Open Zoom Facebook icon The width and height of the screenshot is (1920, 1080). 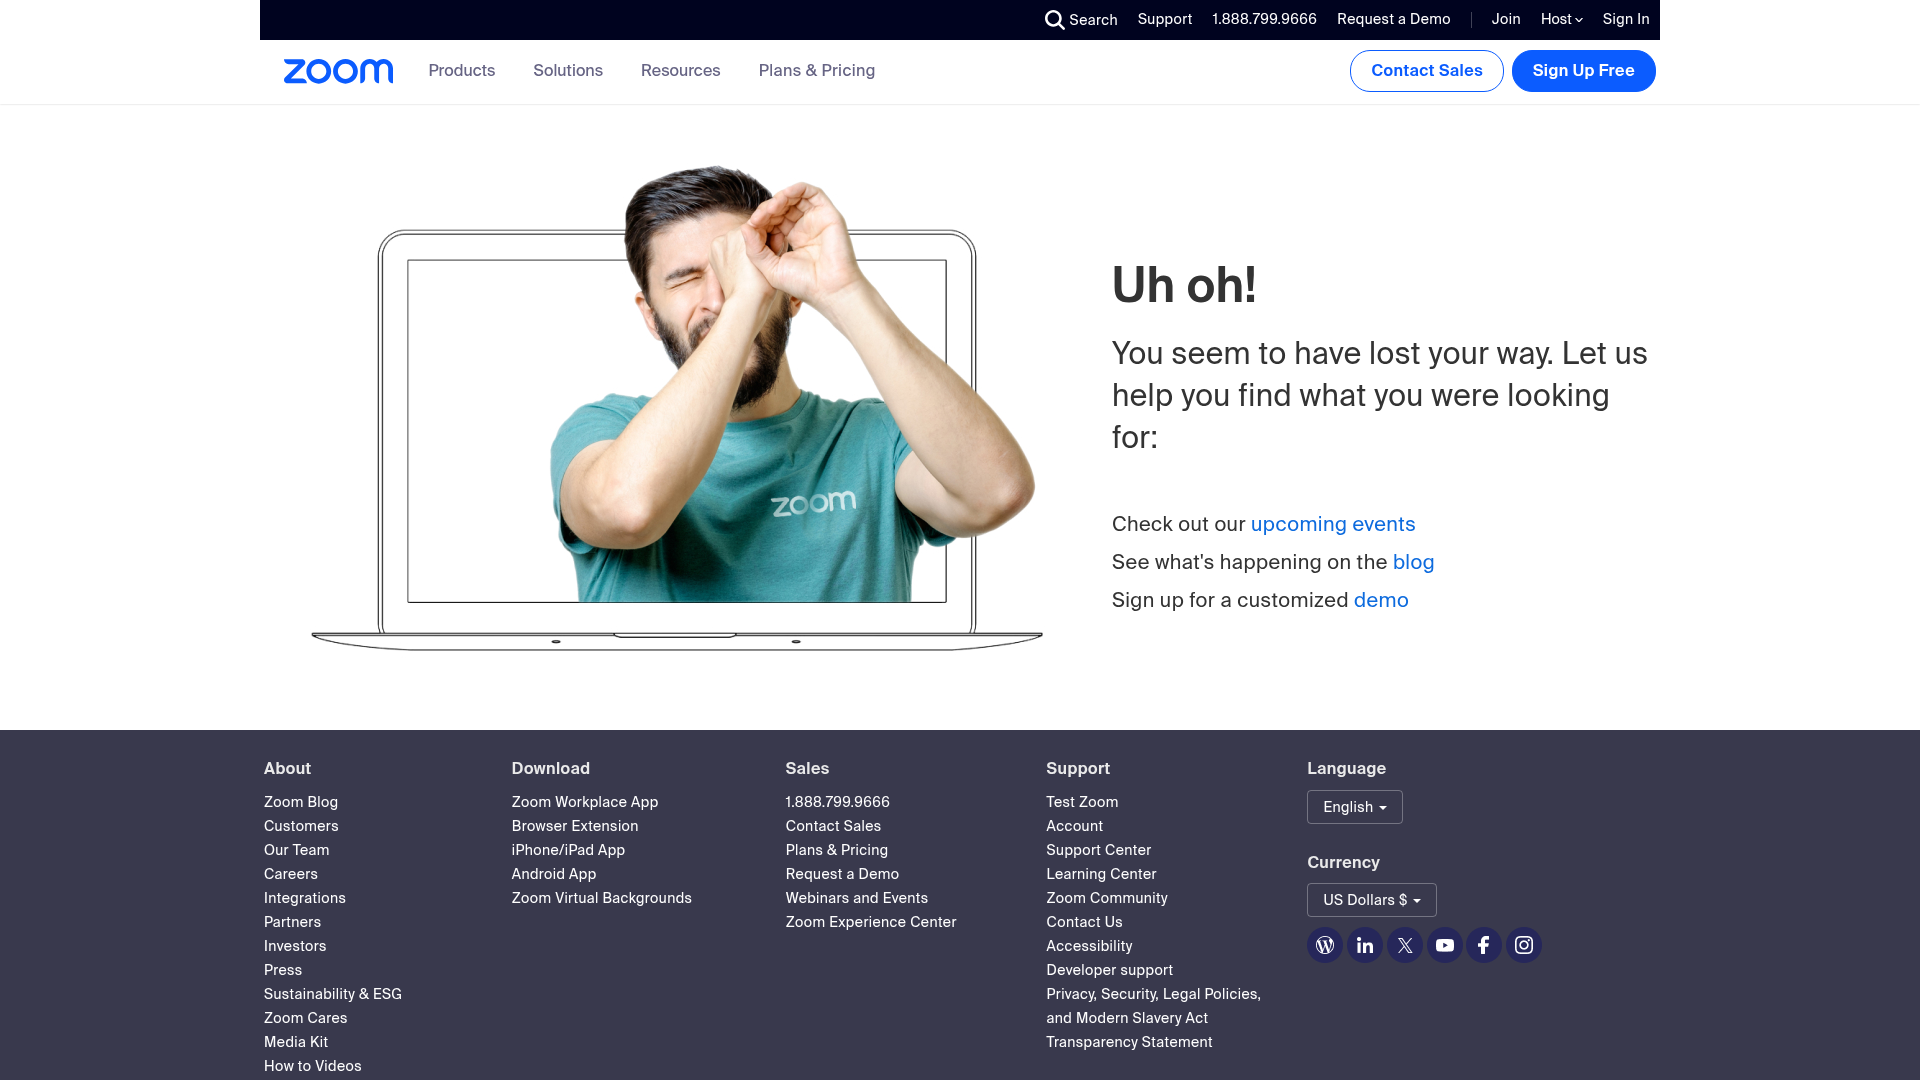(1484, 945)
